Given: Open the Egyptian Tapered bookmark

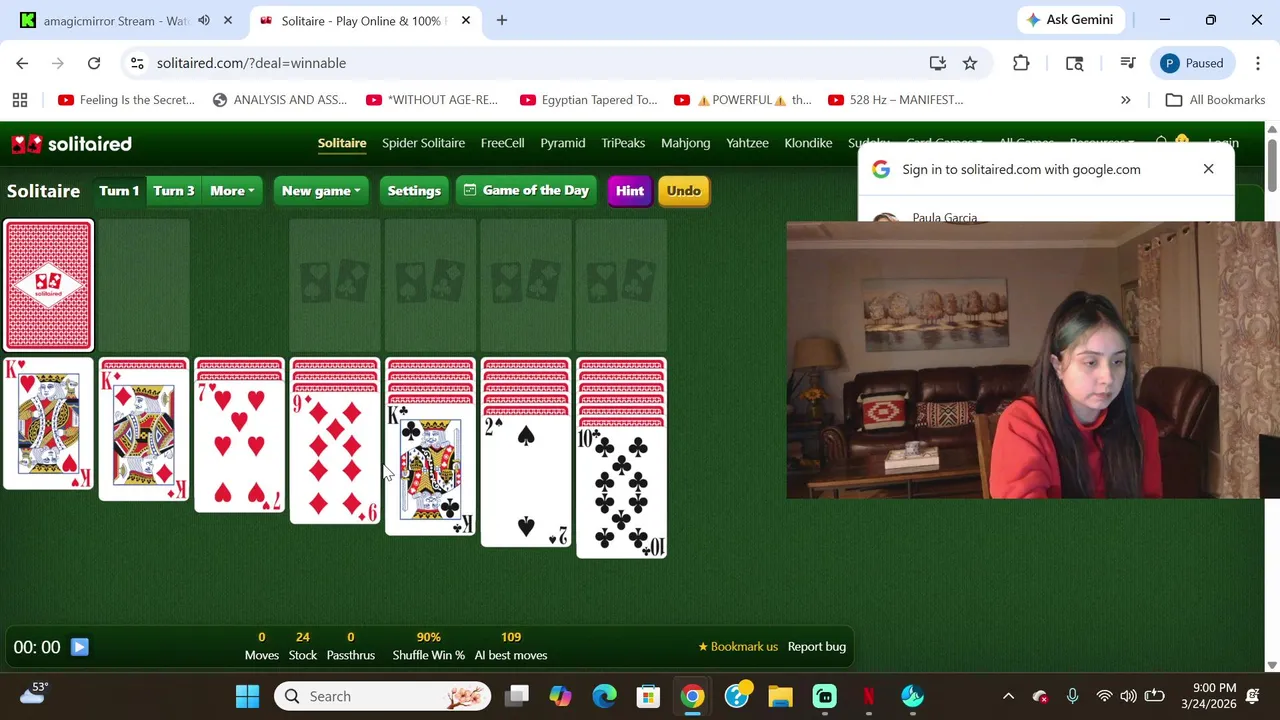Looking at the screenshot, I should click(x=589, y=100).
